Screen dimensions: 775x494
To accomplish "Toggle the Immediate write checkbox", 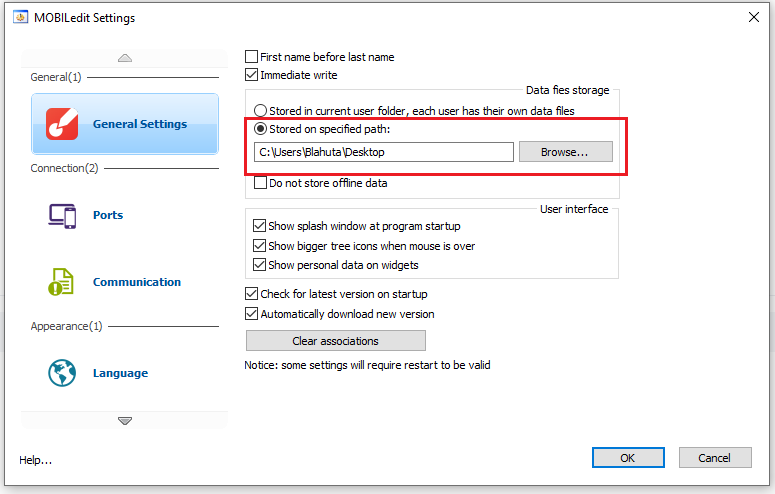I will 252,75.
